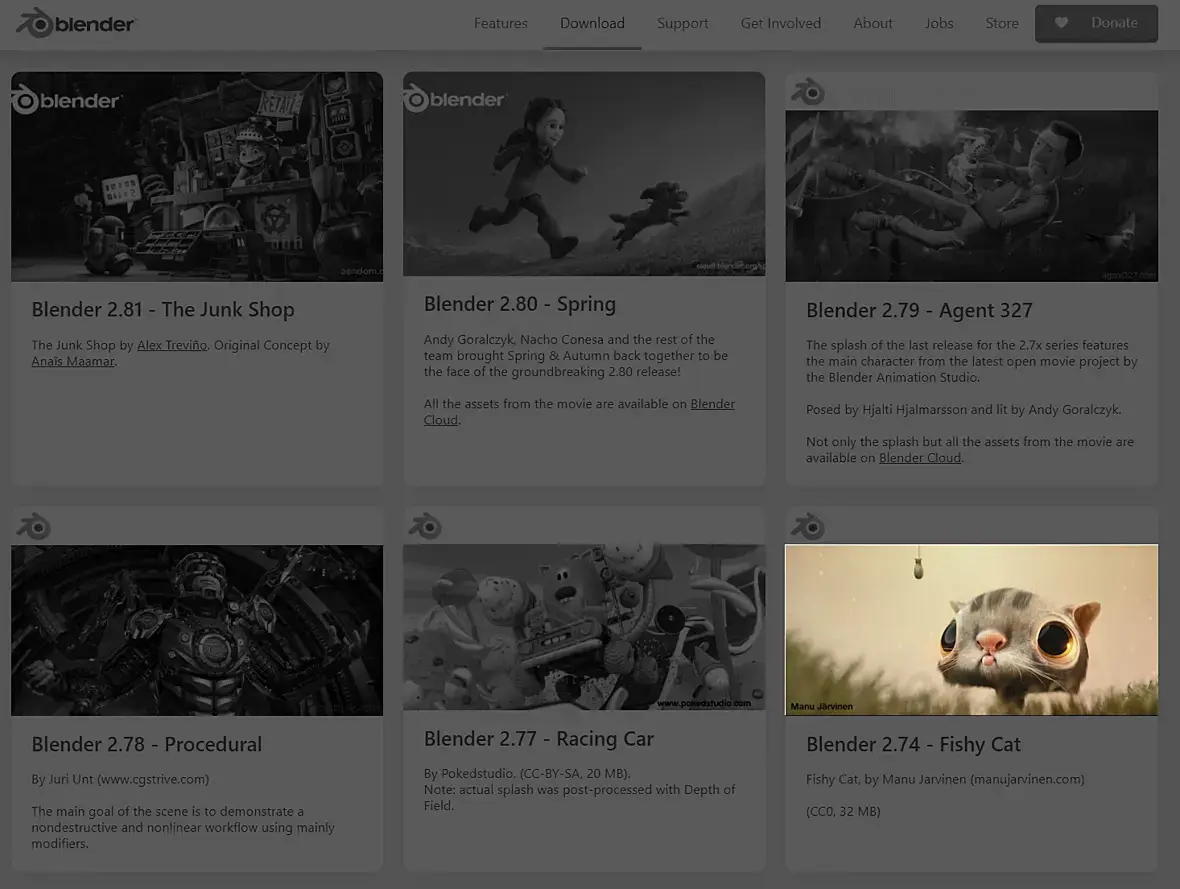Image resolution: width=1180 pixels, height=889 pixels.
Task: Open the Fishy Cat splash image
Action: click(972, 629)
